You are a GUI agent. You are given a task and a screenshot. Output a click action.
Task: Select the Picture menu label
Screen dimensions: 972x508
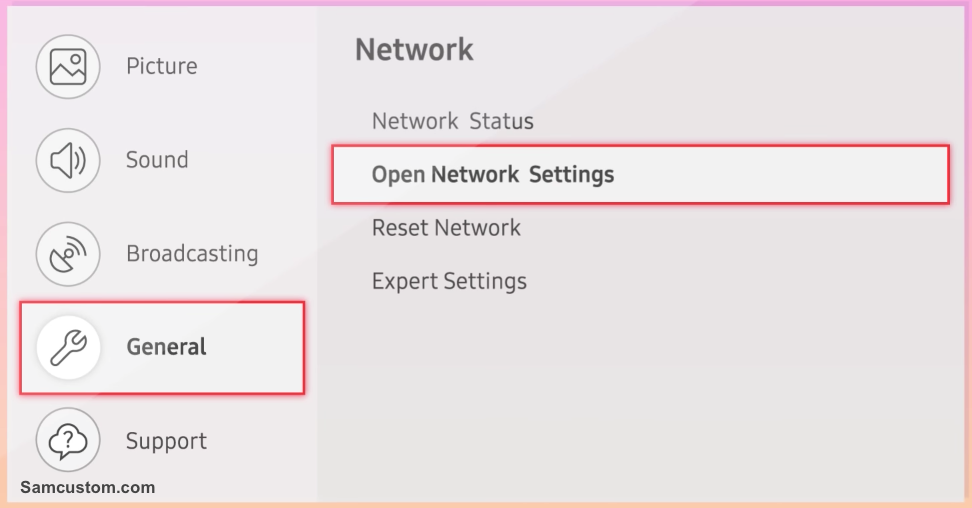click(162, 66)
